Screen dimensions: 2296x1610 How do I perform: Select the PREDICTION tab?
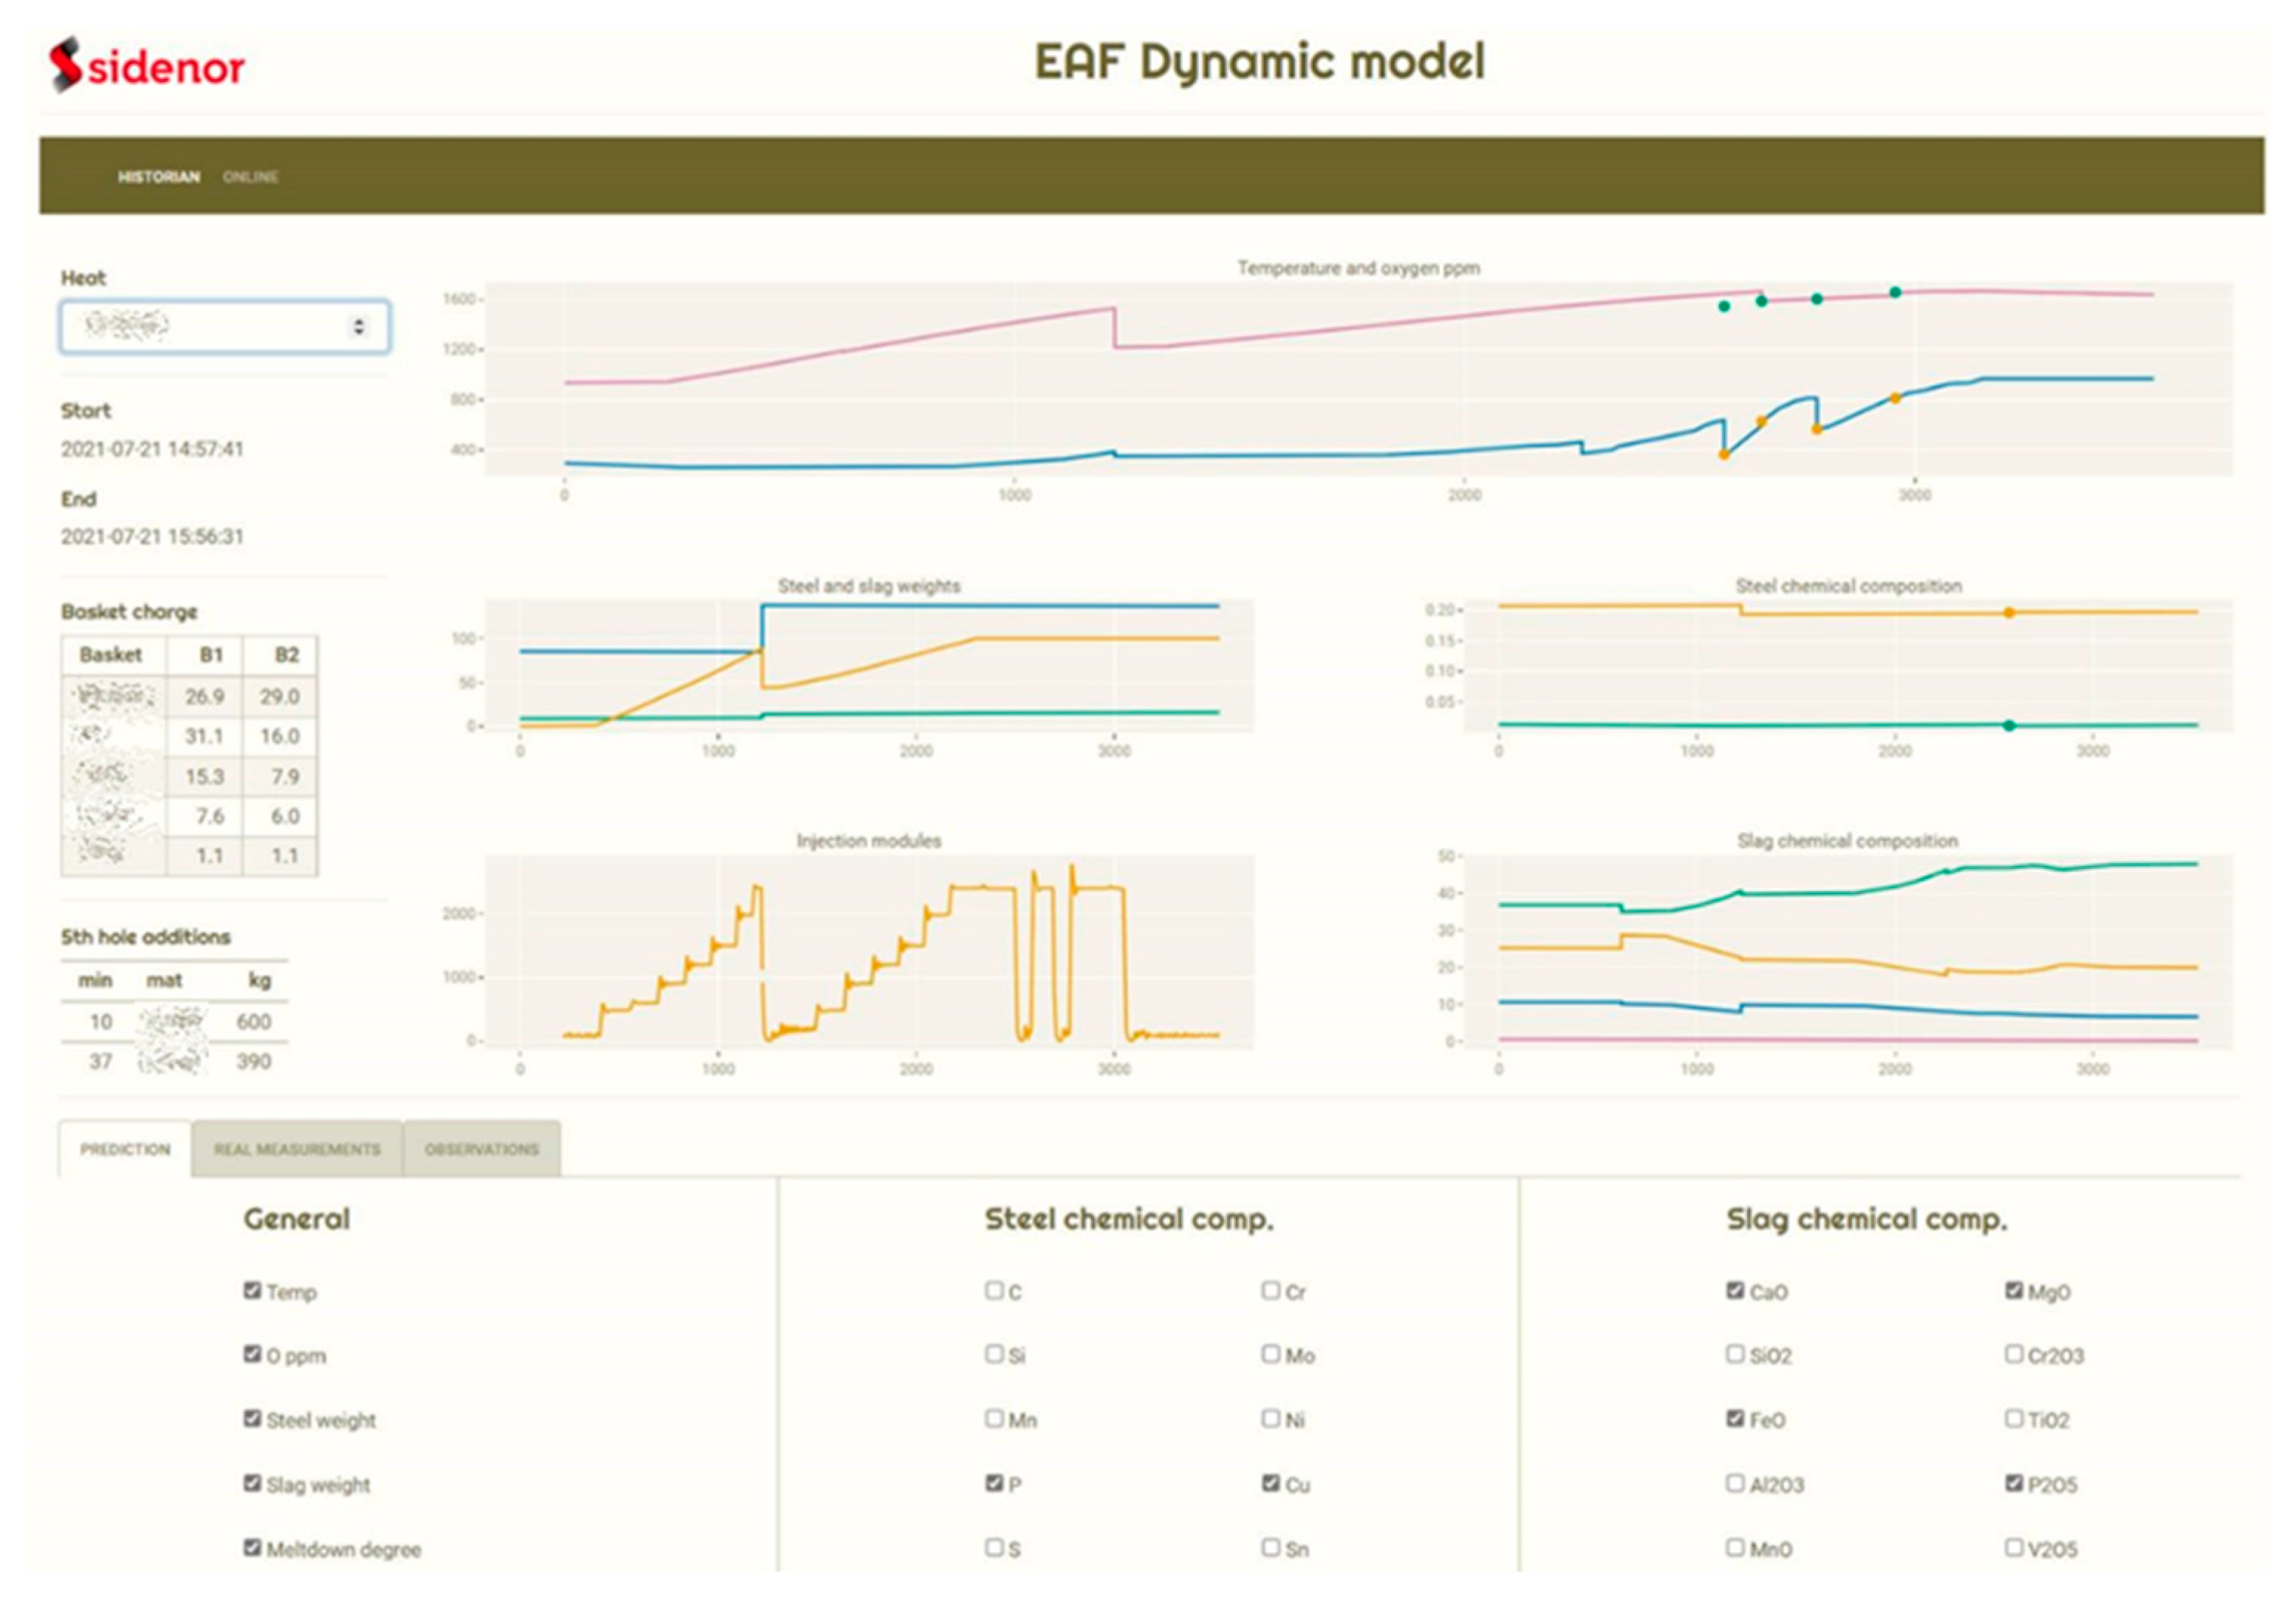click(125, 1149)
